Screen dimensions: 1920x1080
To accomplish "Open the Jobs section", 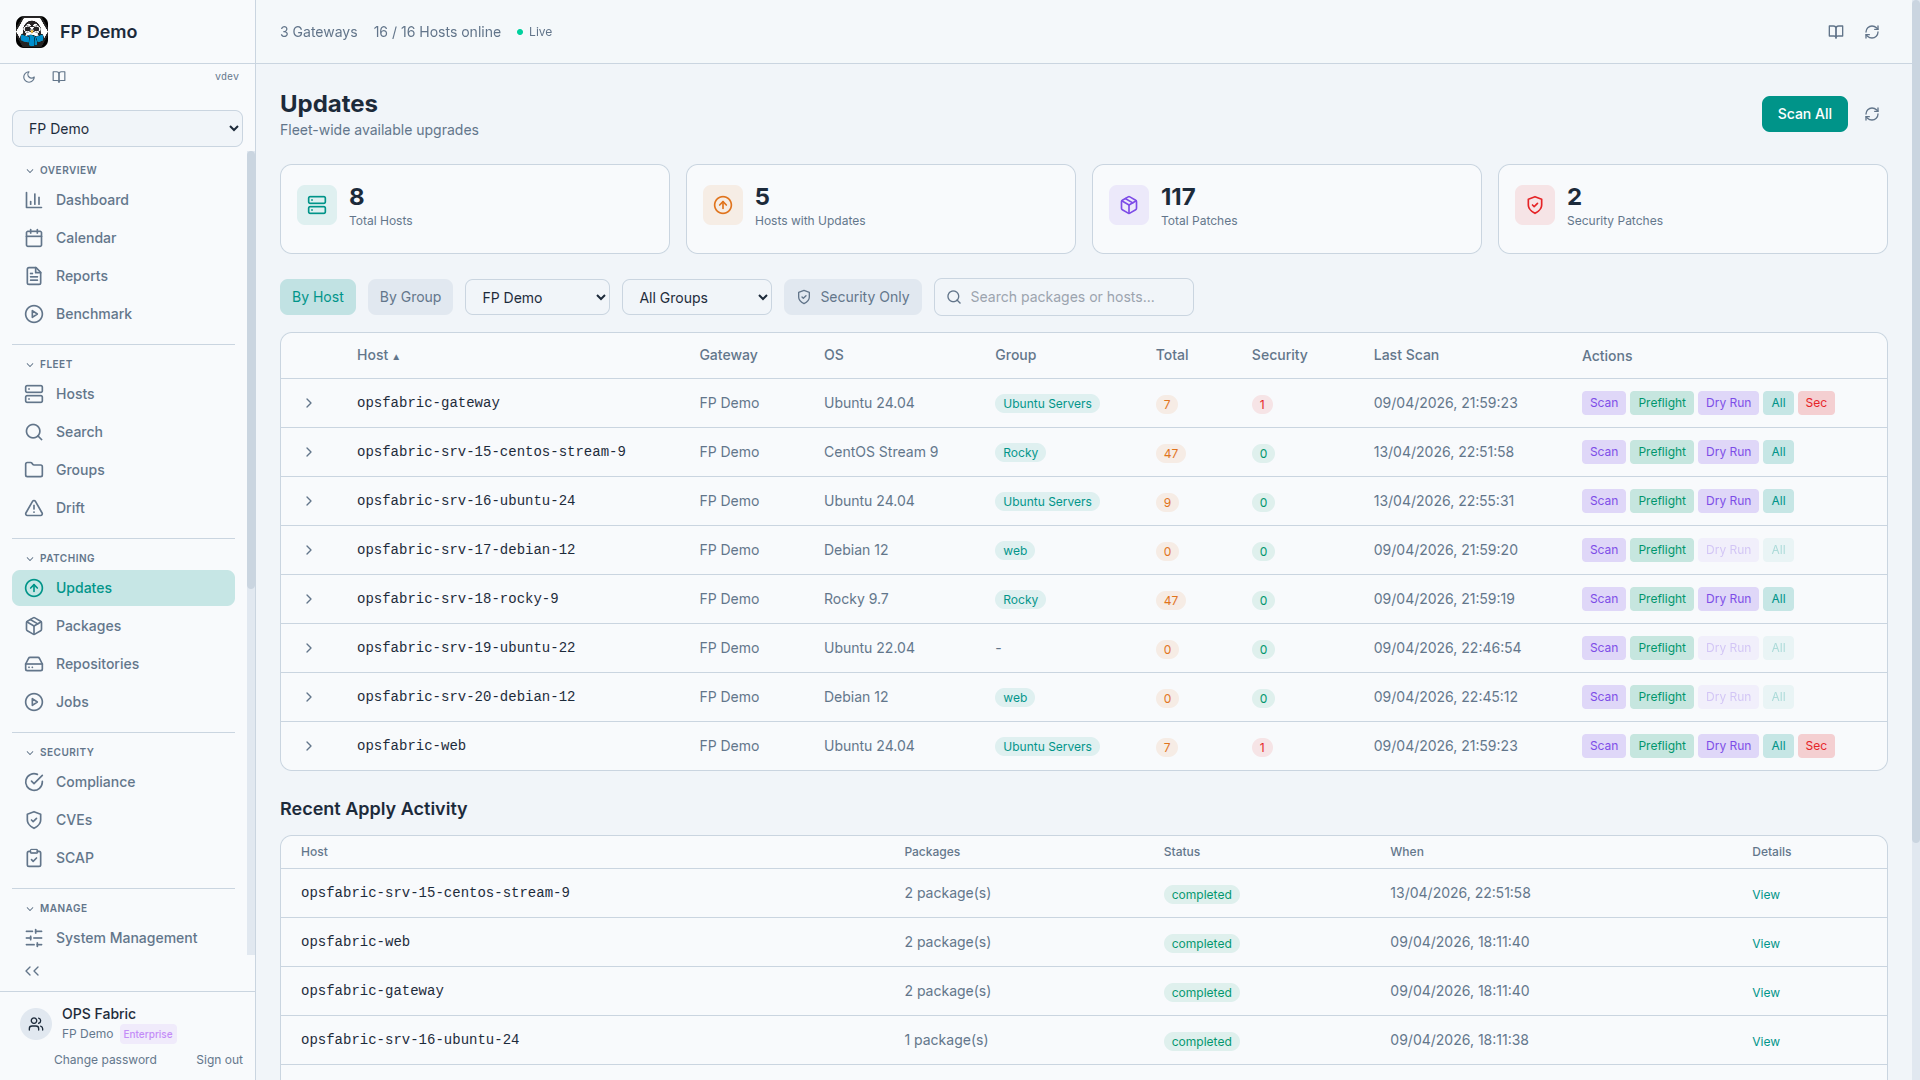I will [x=71, y=702].
